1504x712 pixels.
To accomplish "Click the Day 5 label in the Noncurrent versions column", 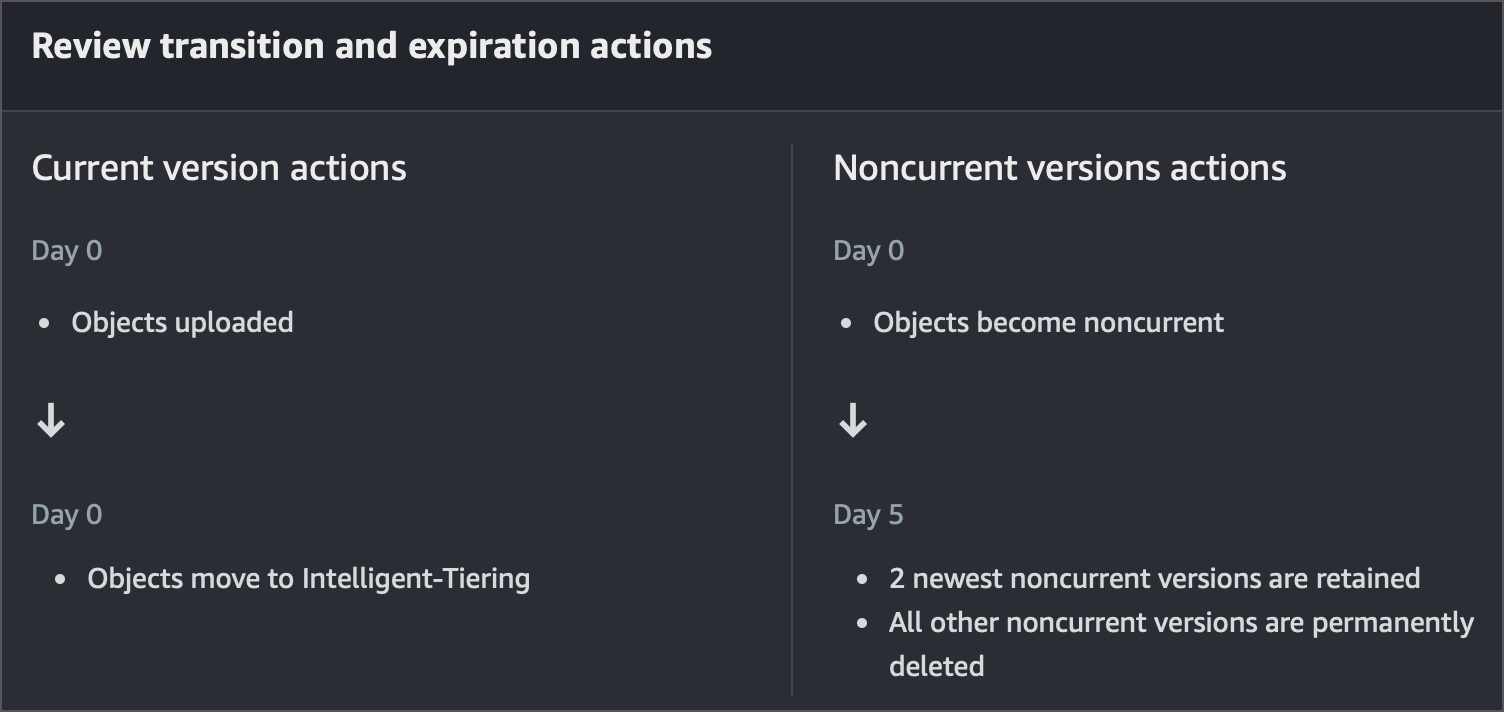I will point(868,515).
